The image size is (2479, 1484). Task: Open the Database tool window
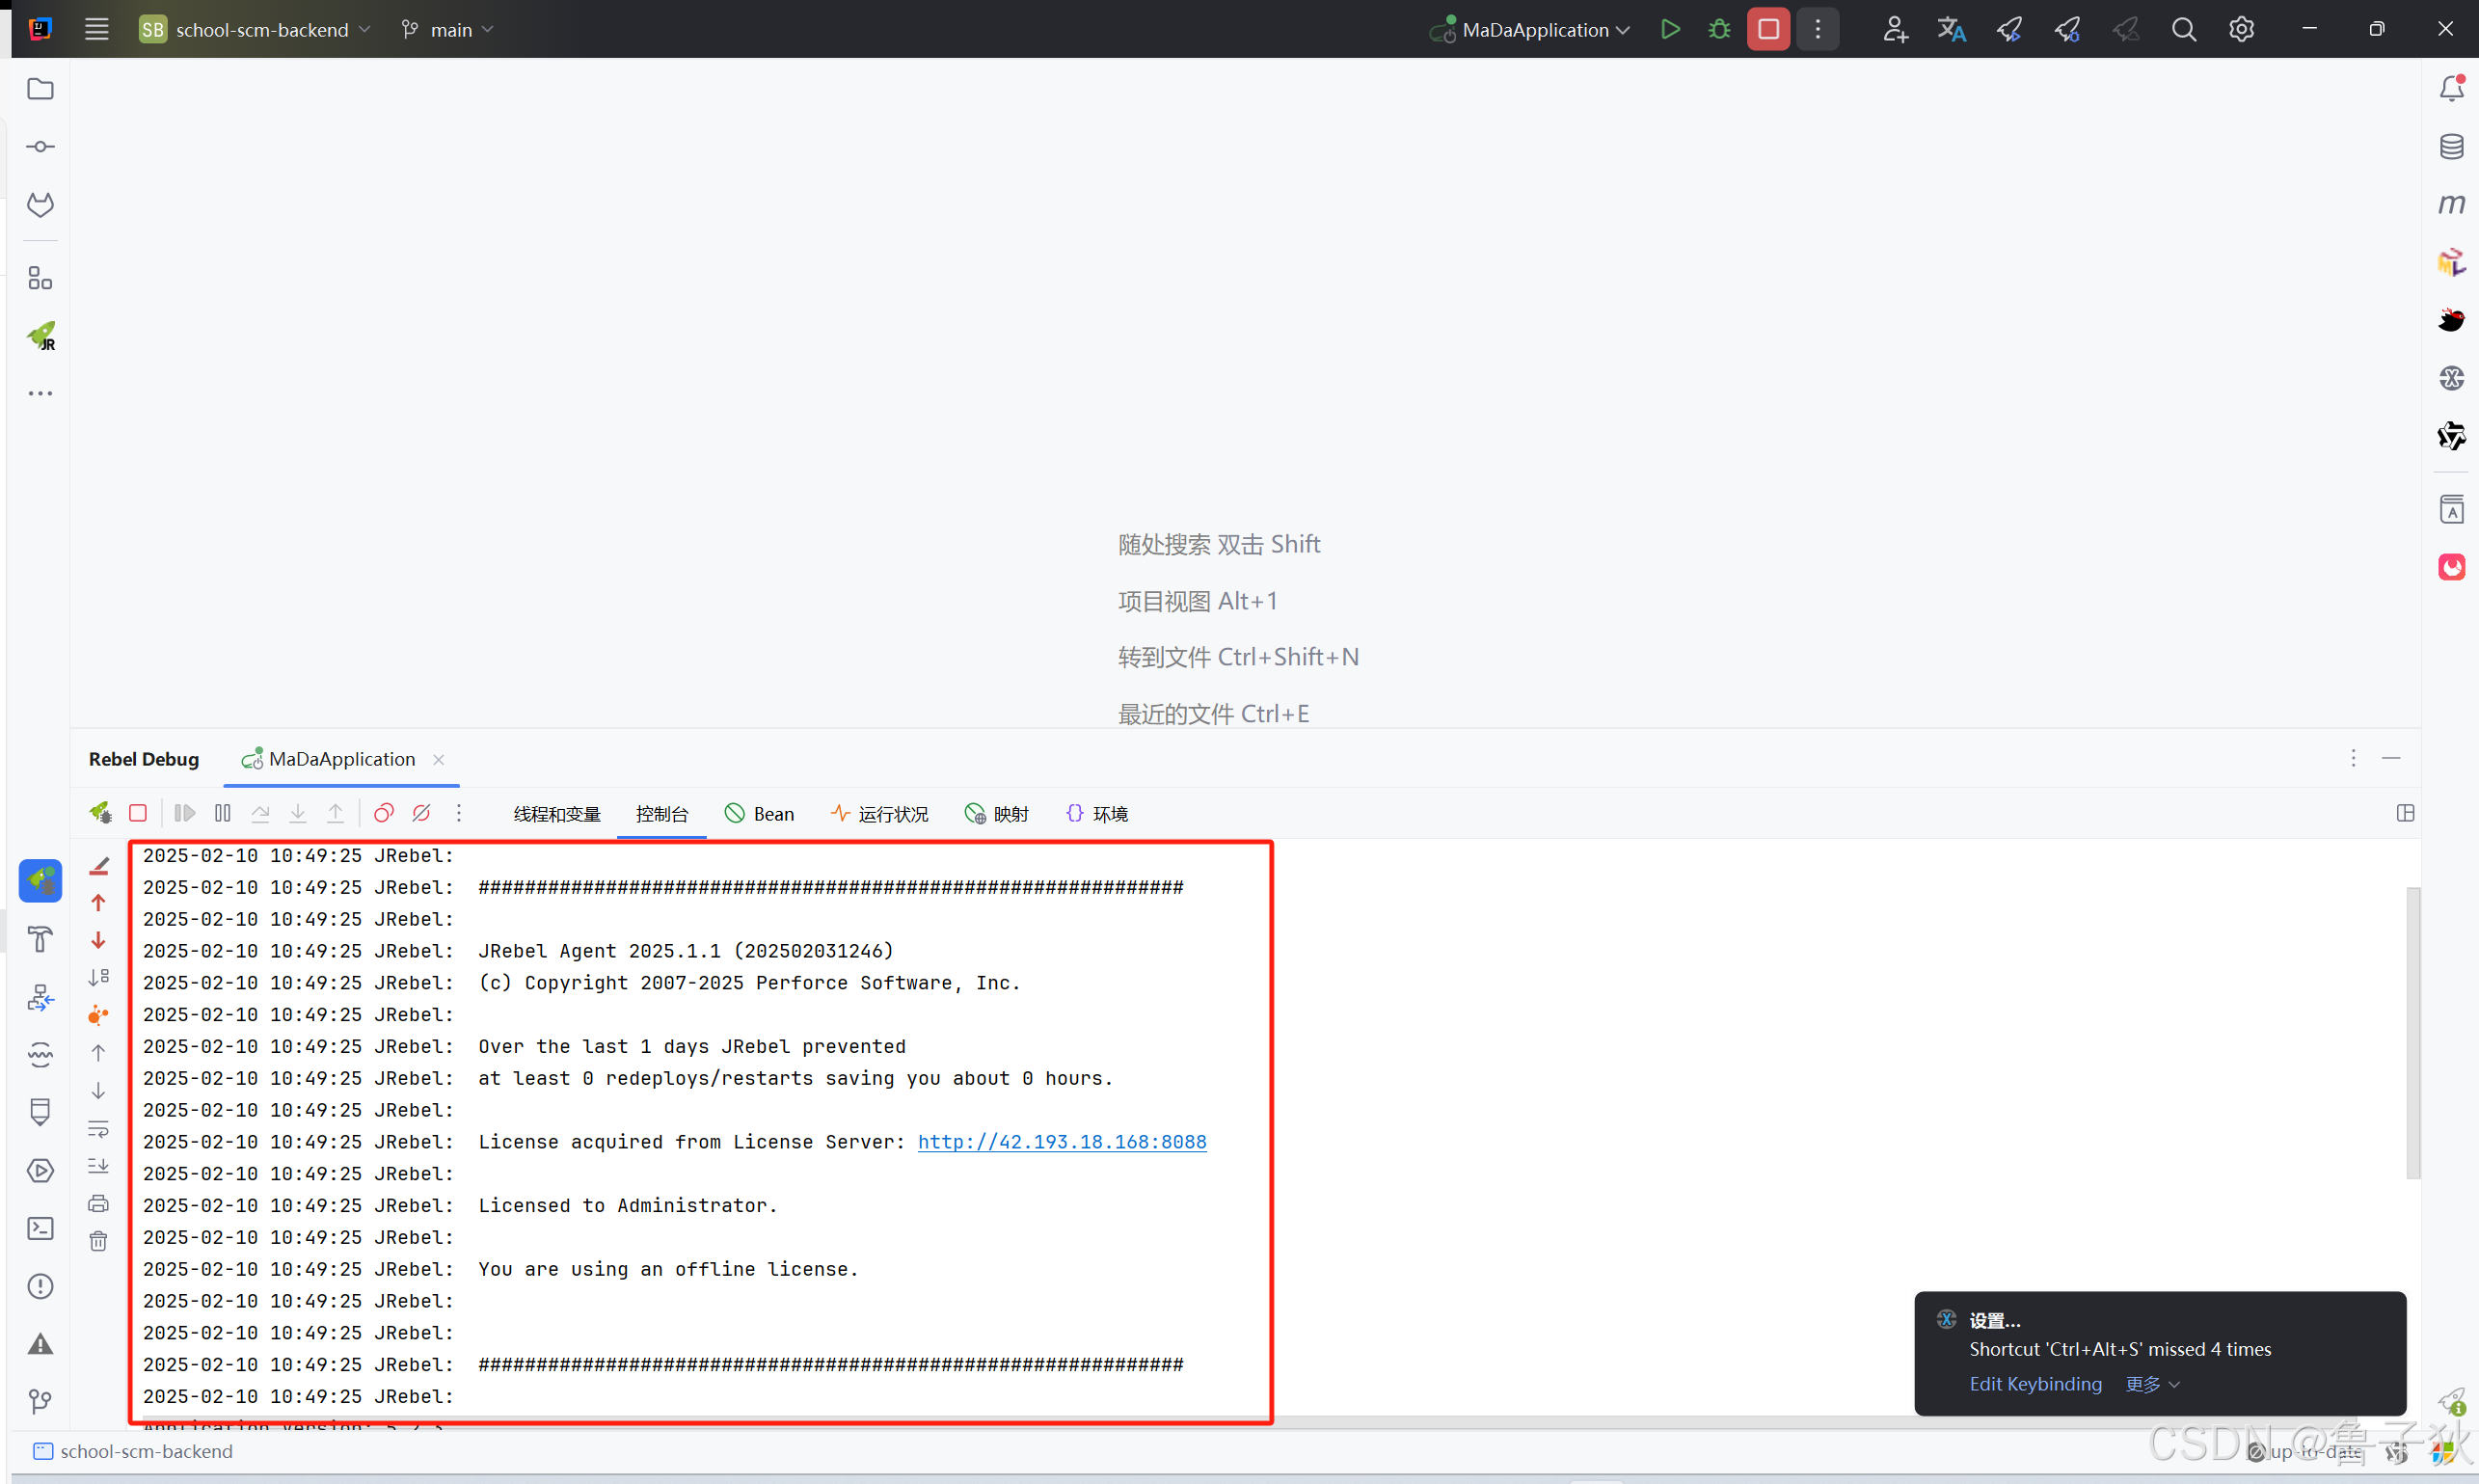click(2450, 147)
